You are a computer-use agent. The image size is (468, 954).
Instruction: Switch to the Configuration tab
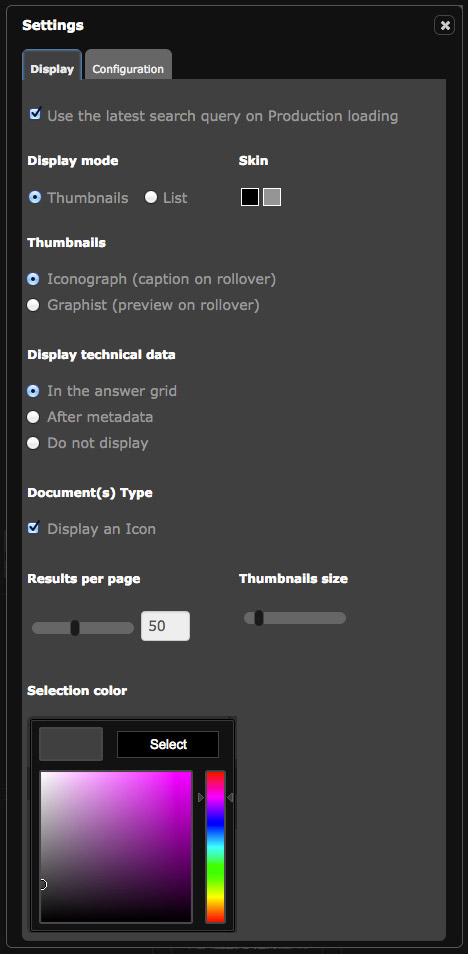click(x=128, y=66)
